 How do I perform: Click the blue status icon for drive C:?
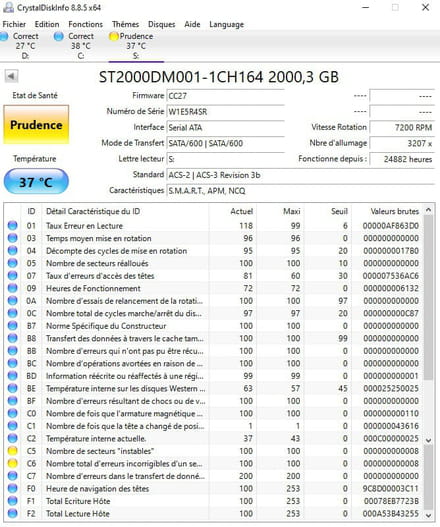(x=58, y=36)
